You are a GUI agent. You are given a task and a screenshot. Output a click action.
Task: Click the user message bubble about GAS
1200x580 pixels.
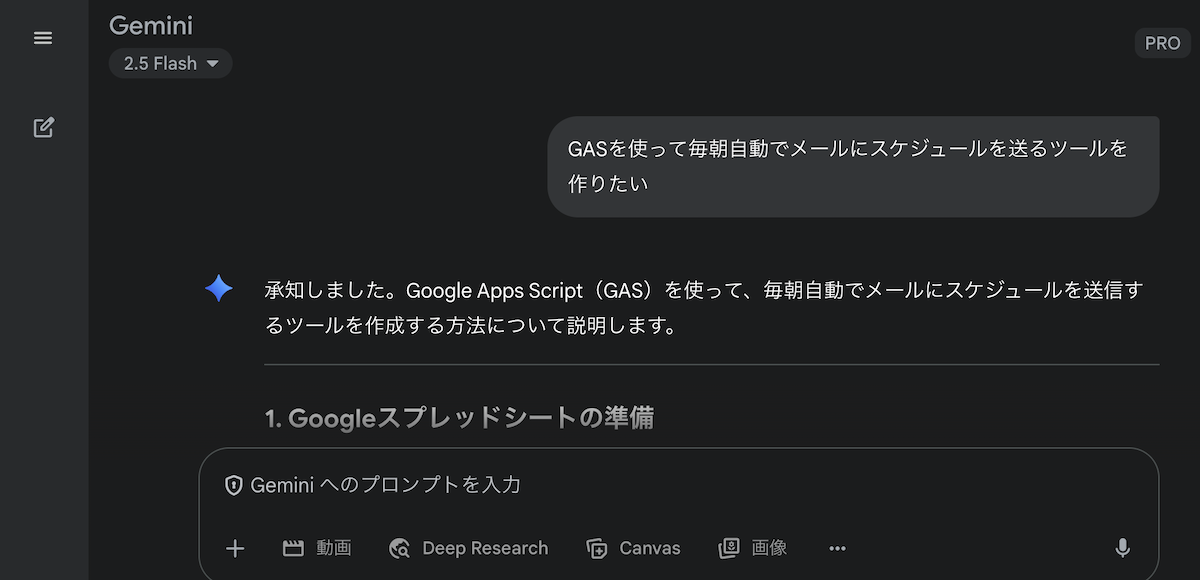point(853,166)
